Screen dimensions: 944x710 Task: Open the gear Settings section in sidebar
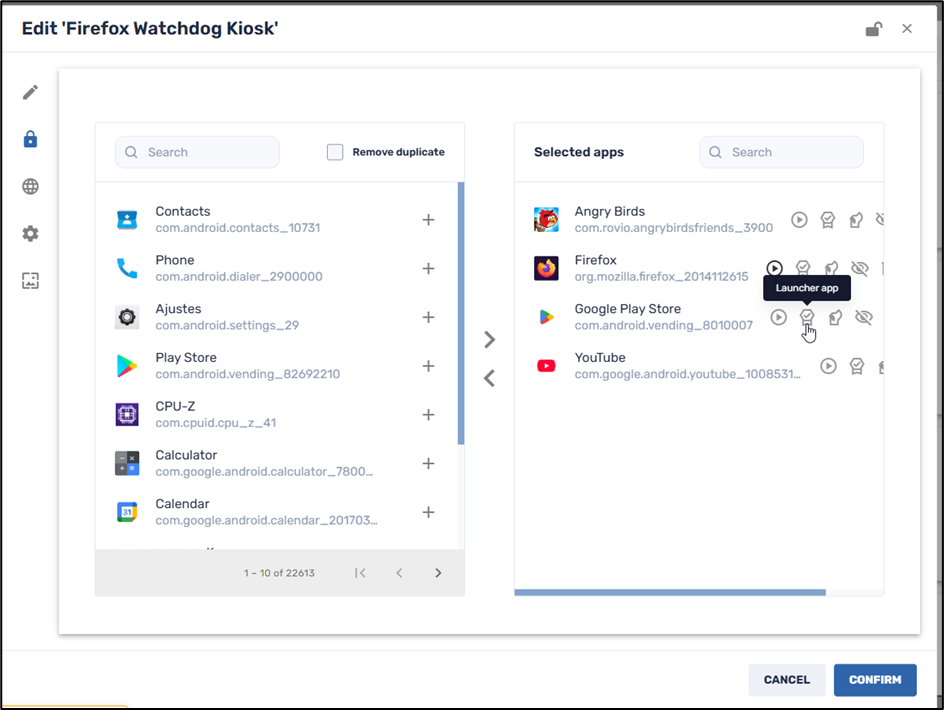click(30, 233)
